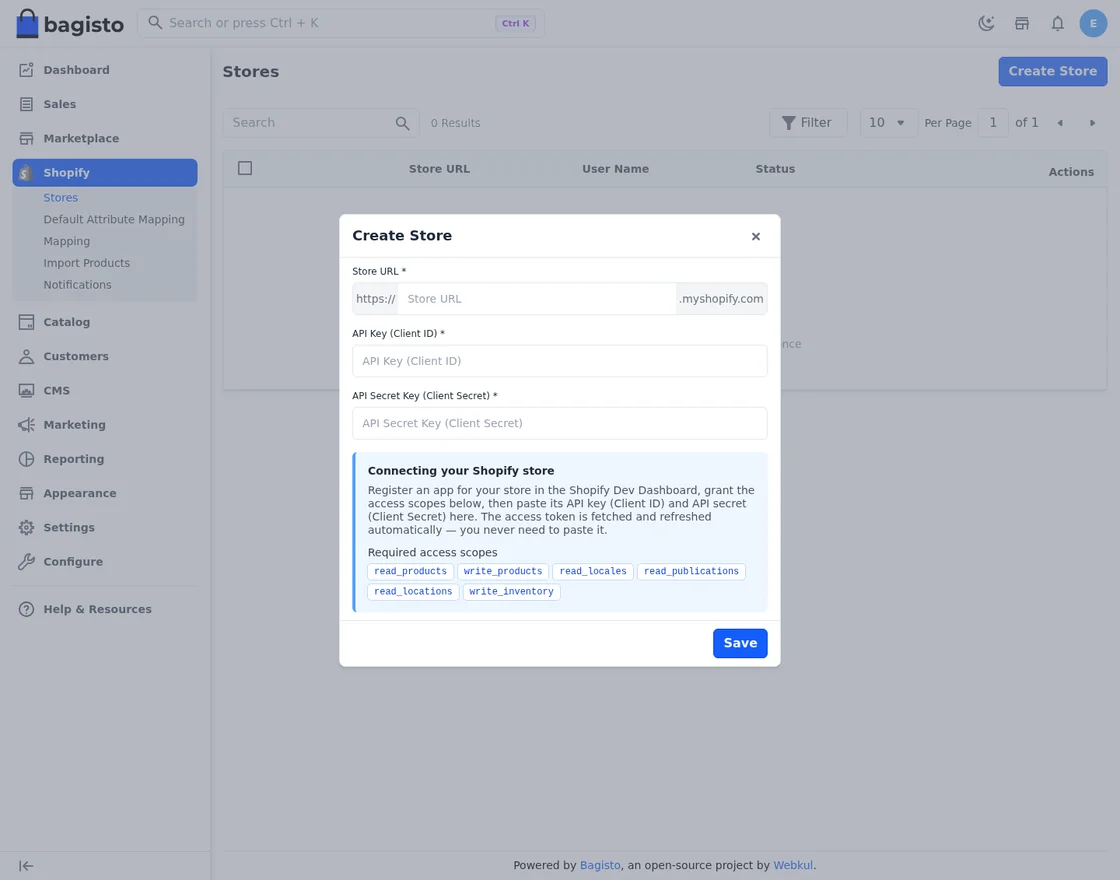This screenshot has height=880, width=1120.
Task: Click Connecting your Shopify store heading
Action: pos(461,471)
